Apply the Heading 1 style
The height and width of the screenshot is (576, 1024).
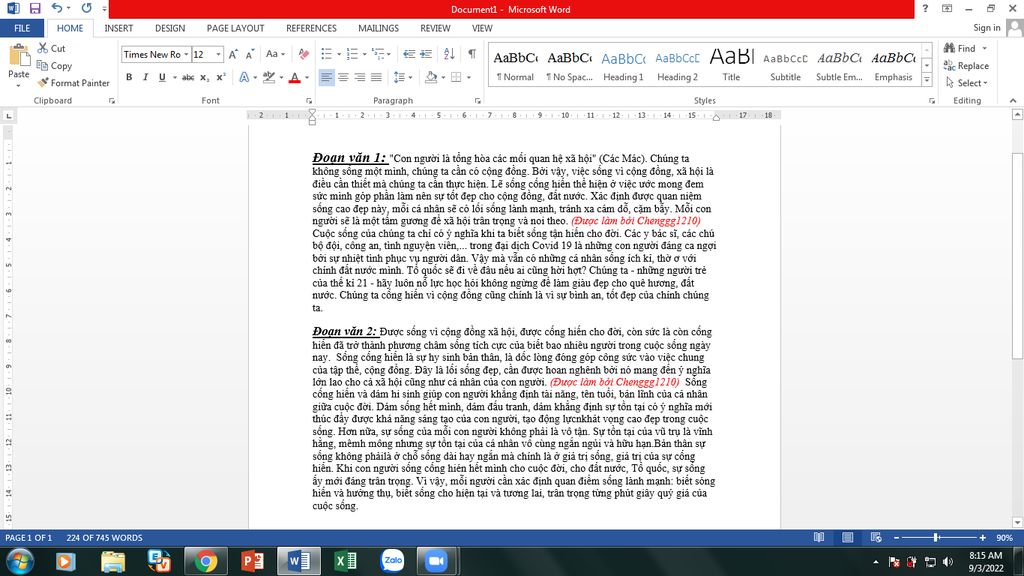tap(623, 65)
